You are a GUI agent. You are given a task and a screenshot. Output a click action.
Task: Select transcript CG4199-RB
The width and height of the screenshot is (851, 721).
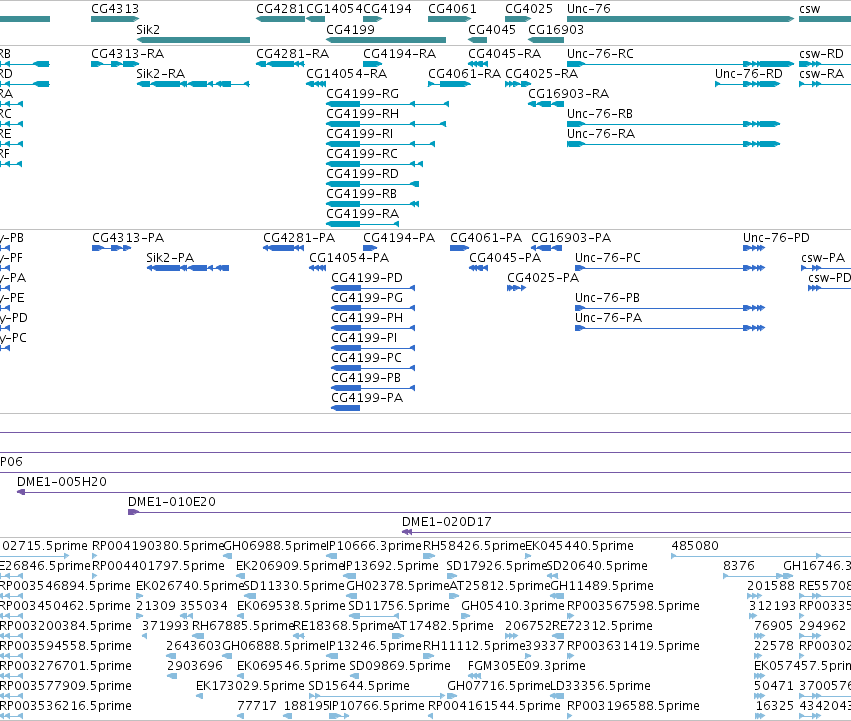pyautogui.click(x=361, y=194)
